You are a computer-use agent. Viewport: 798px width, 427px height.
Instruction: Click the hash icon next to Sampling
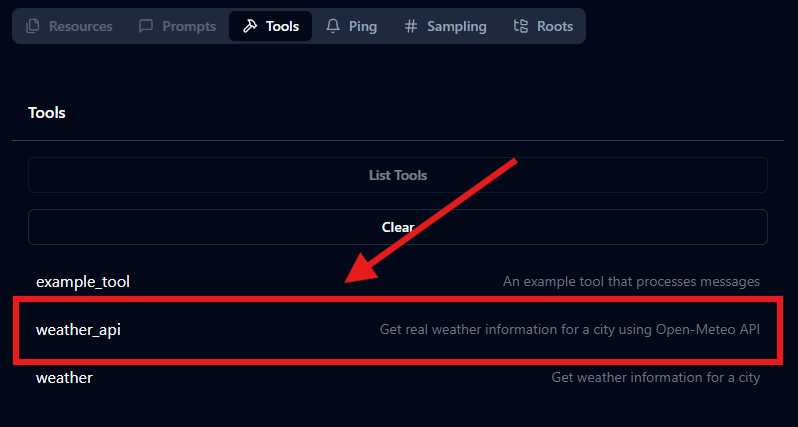411,26
